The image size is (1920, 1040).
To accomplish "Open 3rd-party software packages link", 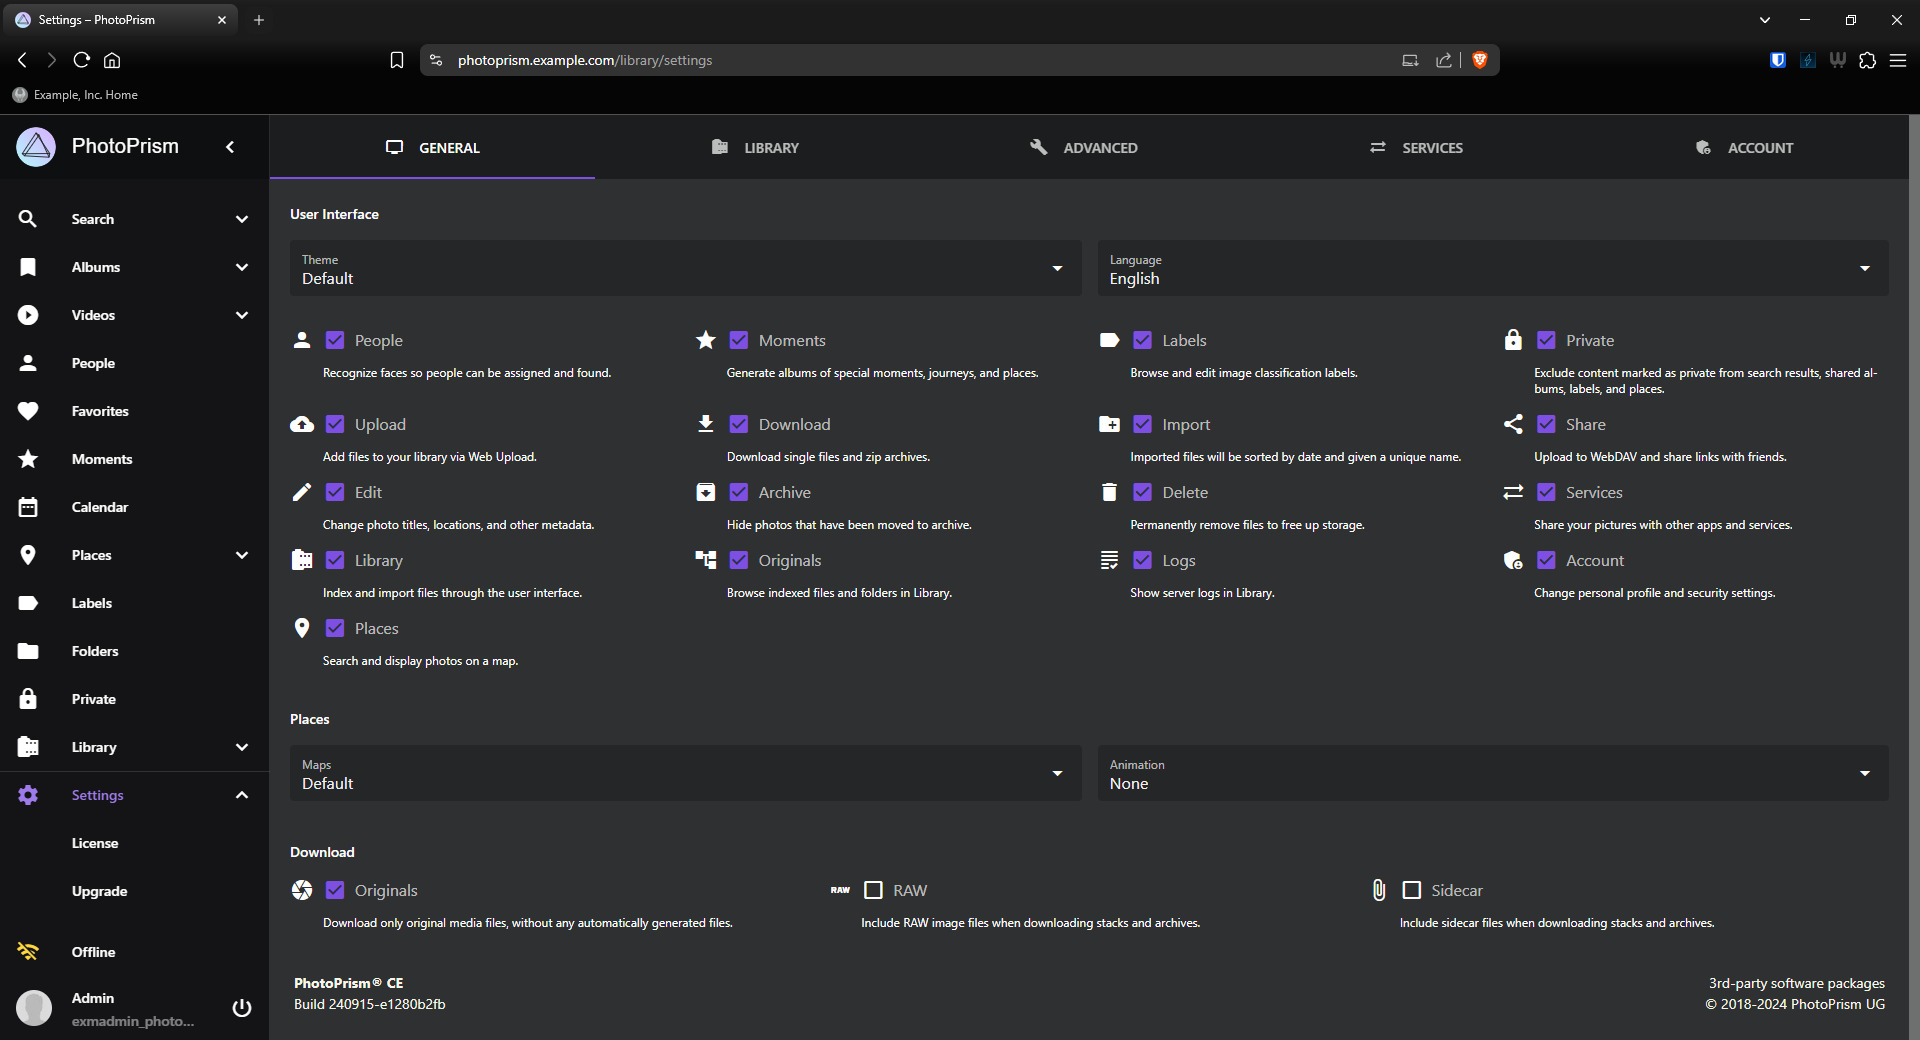I will (1796, 983).
